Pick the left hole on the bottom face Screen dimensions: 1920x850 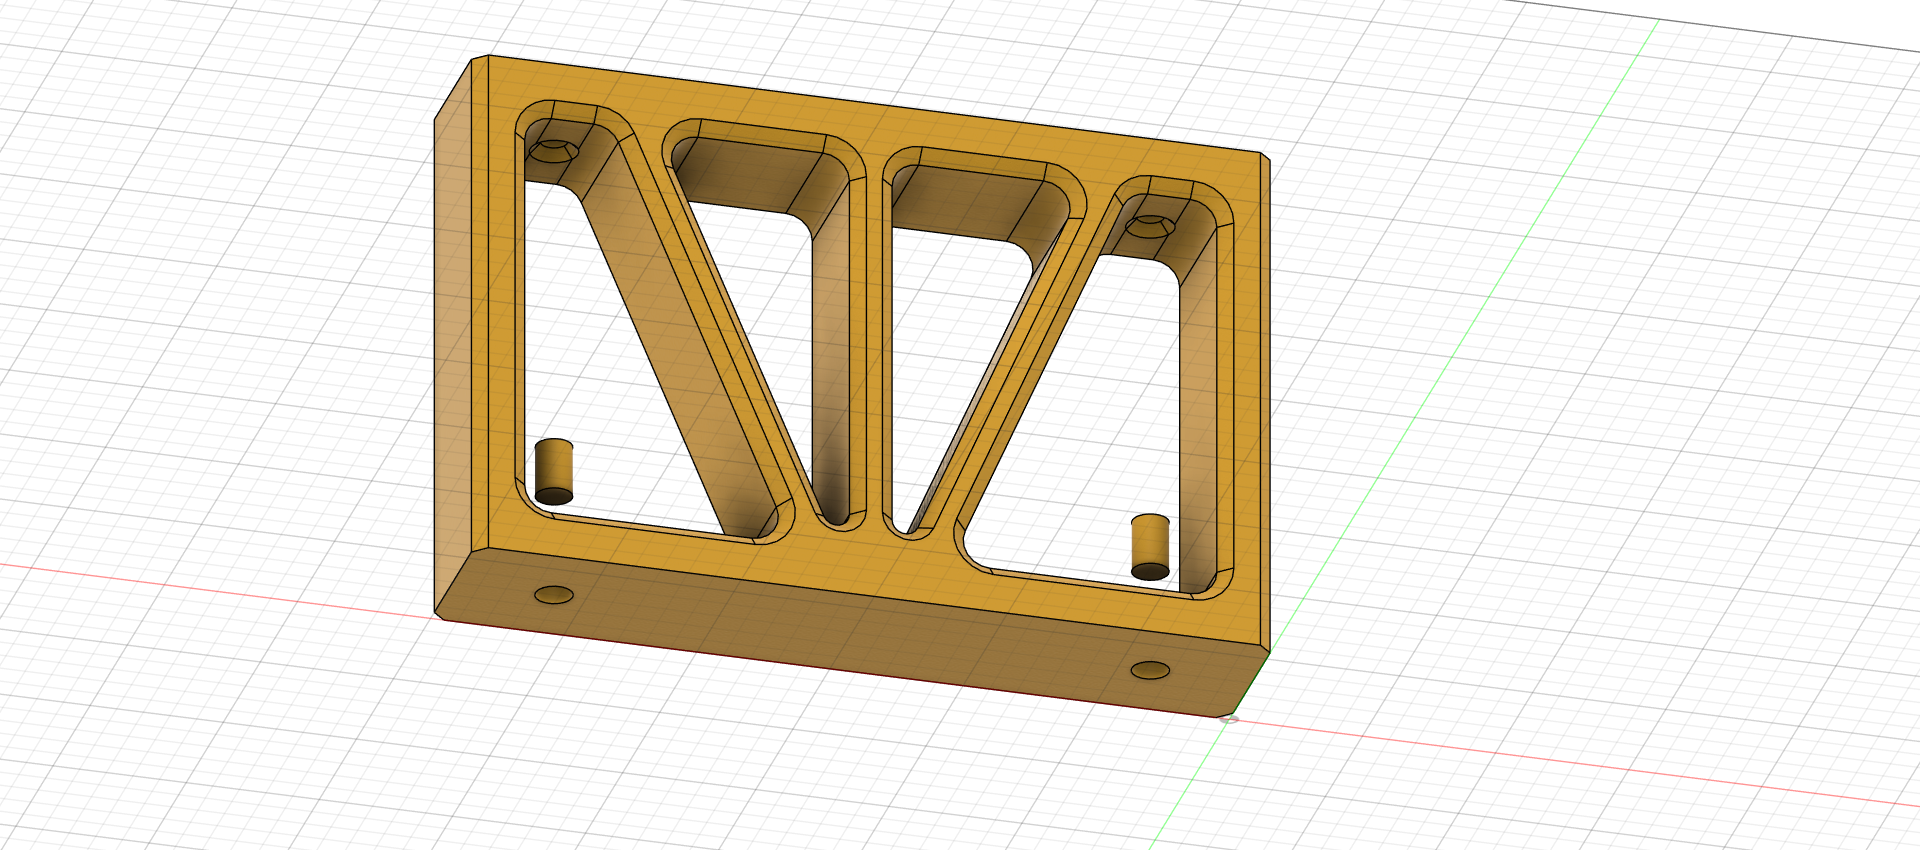554,595
